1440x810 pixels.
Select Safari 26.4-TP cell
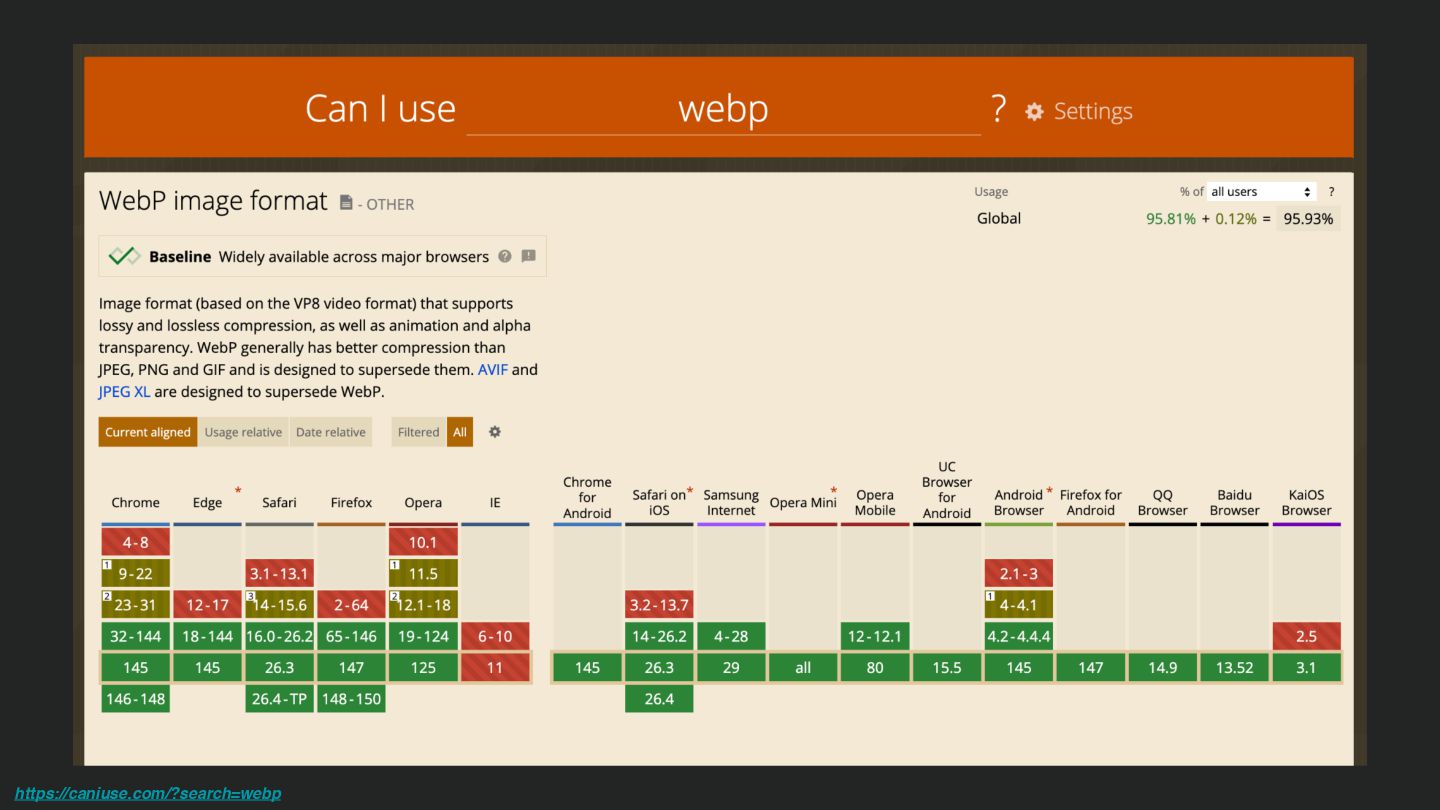279,698
